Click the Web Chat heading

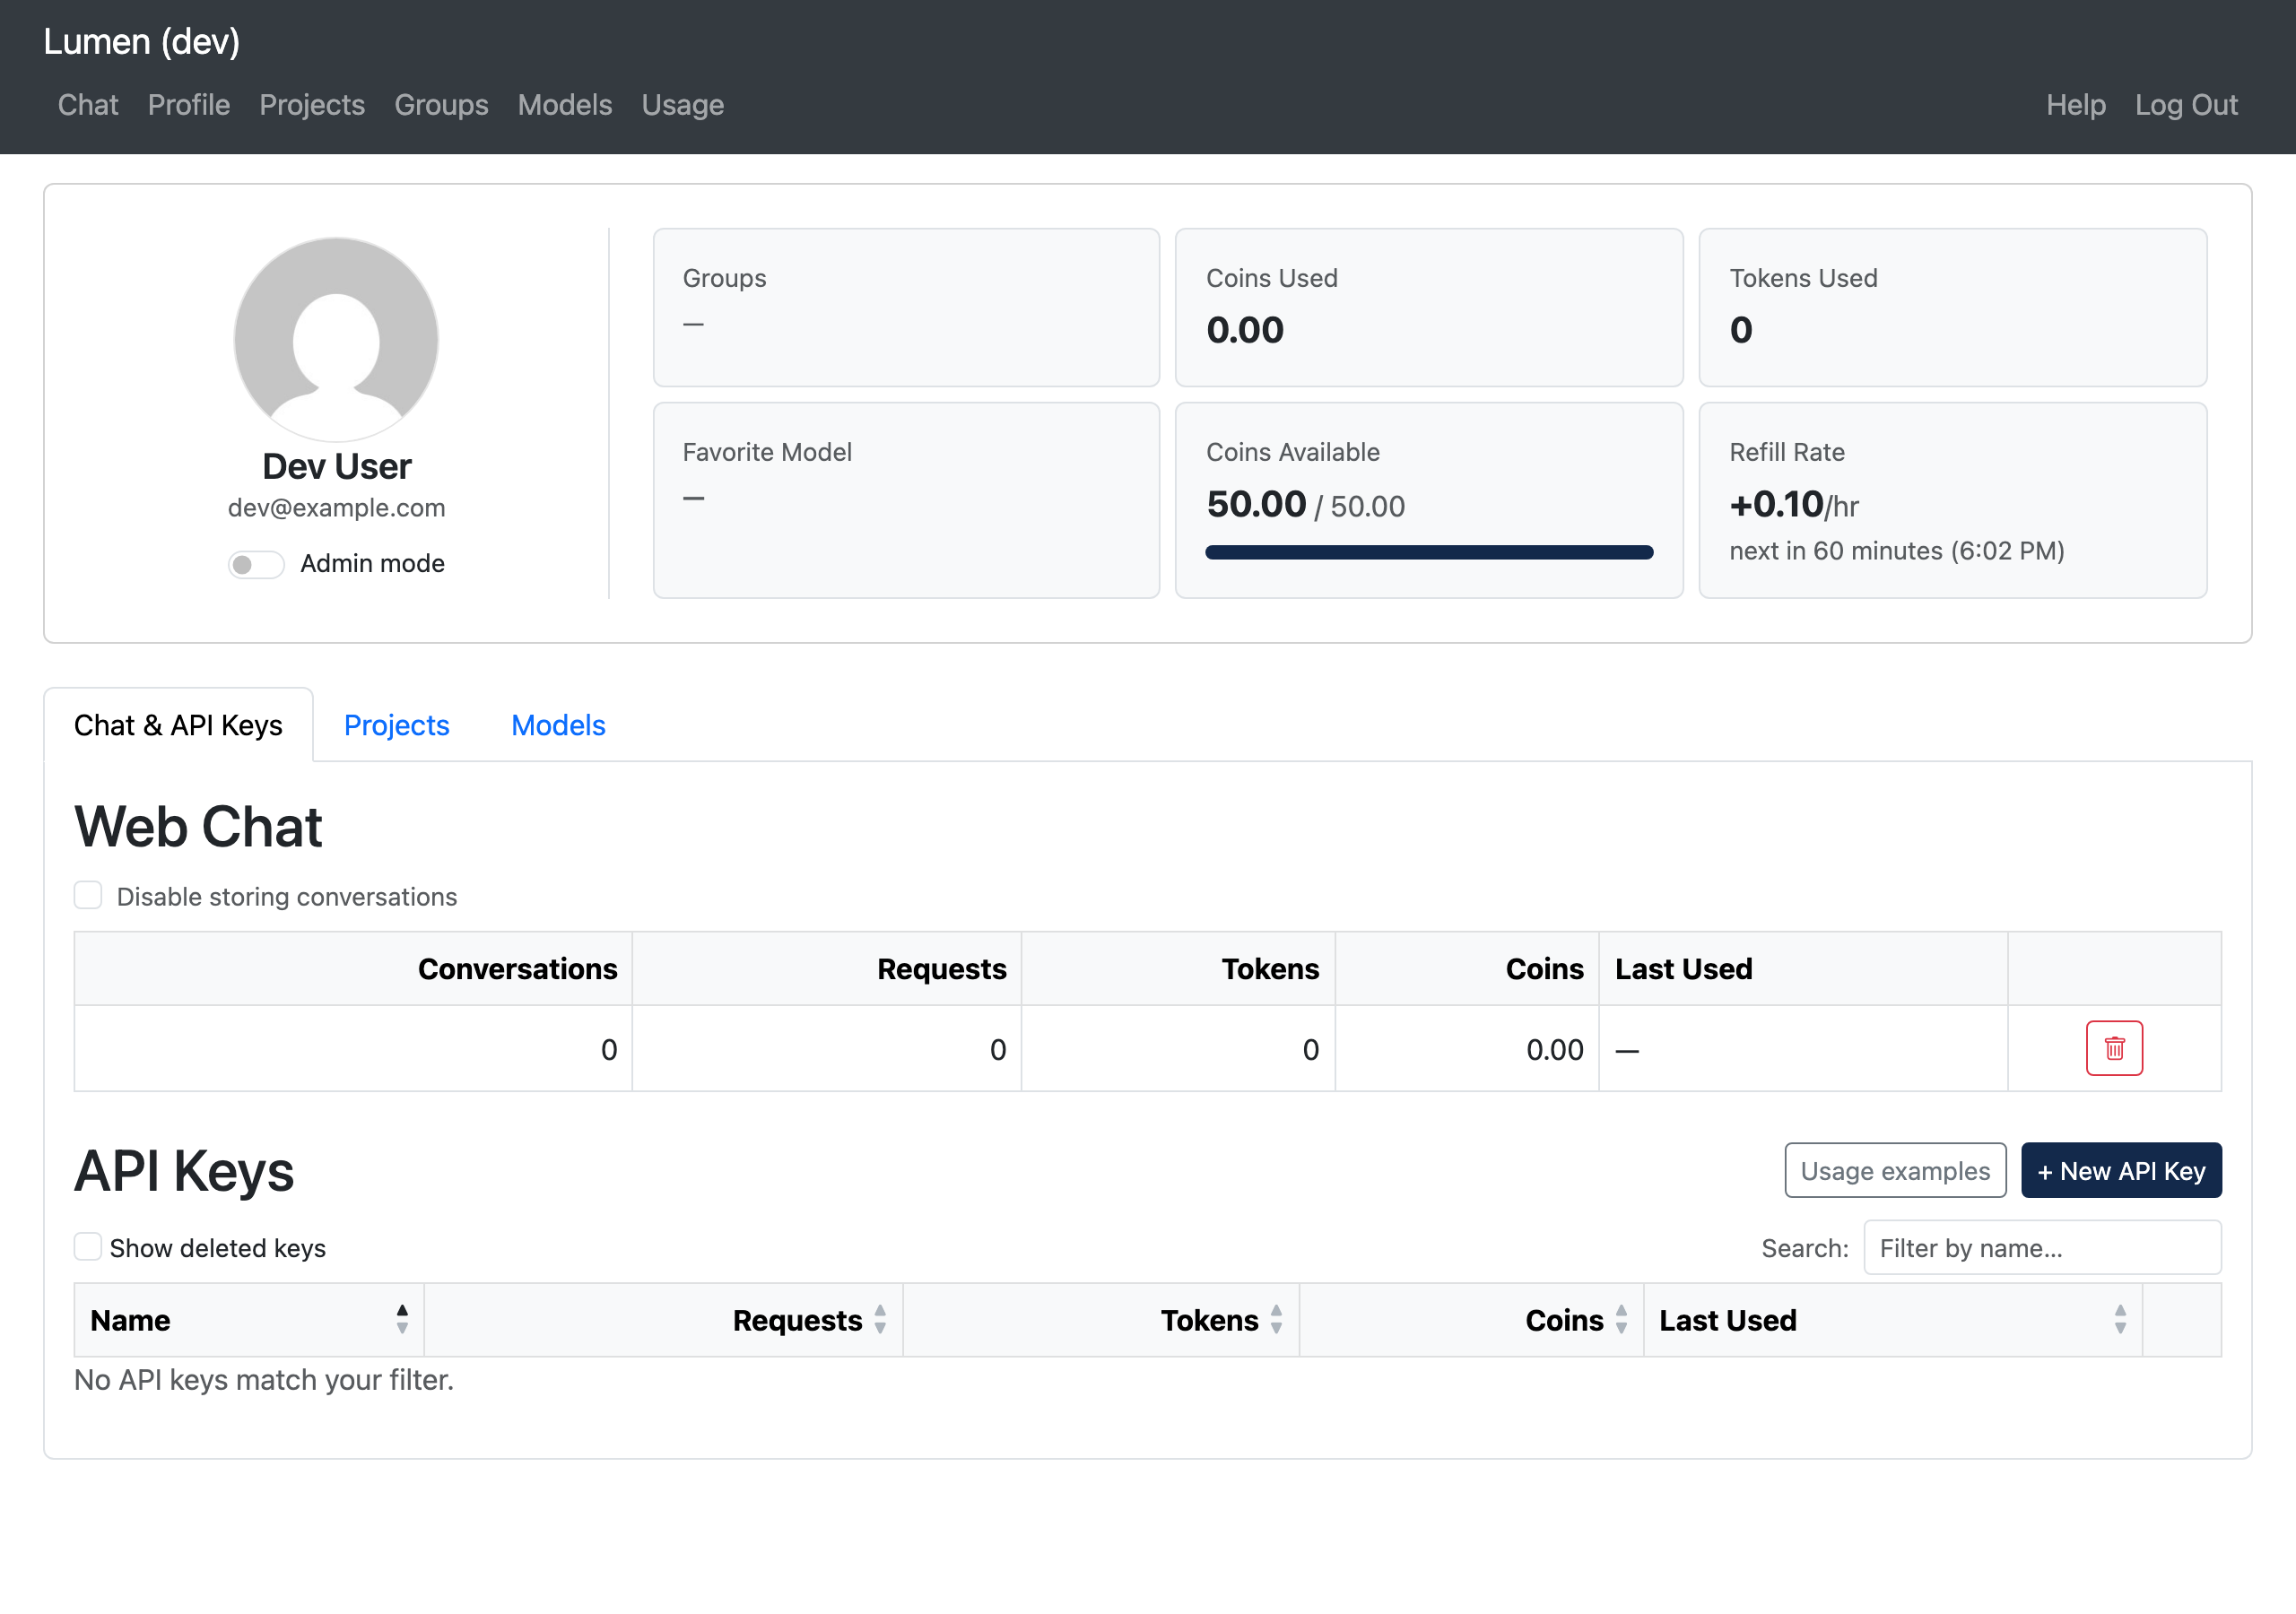point(198,827)
